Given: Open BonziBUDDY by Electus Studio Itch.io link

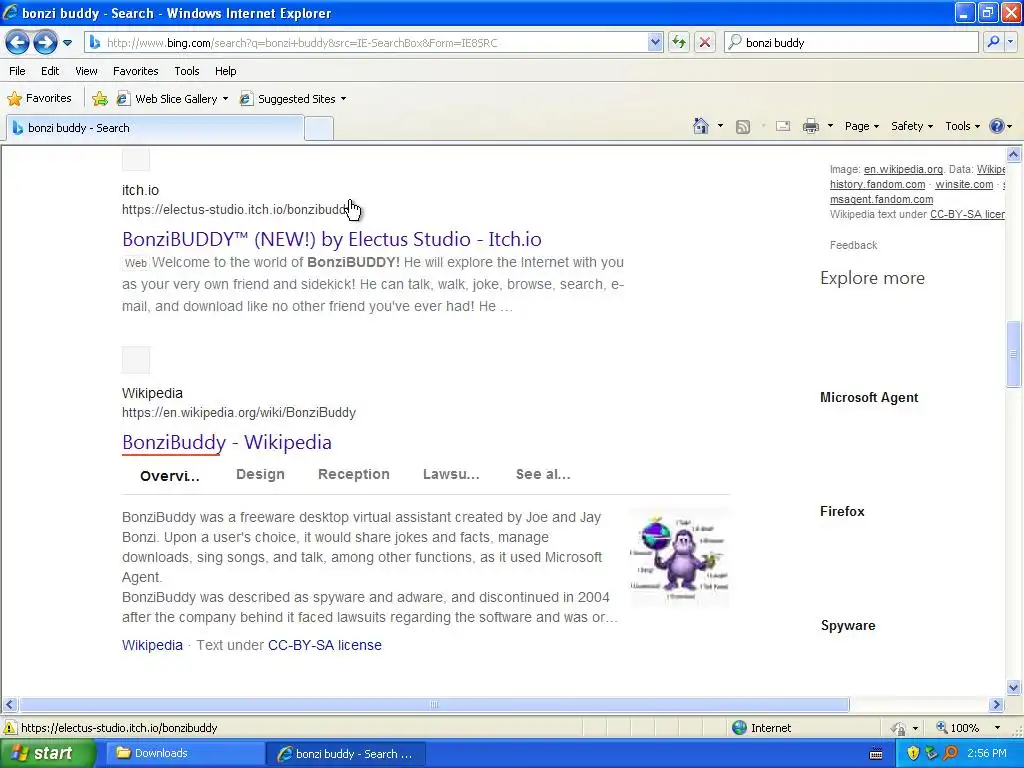Looking at the screenshot, I should point(332,239).
